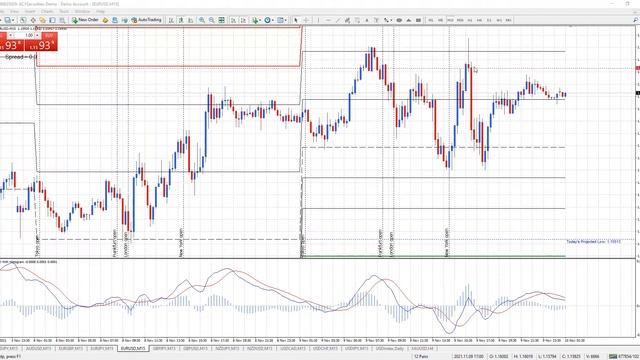Image resolution: width=640 pixels, height=360 pixels.
Task: Increase trade volume with up arrow
Action: click(x=37, y=36)
